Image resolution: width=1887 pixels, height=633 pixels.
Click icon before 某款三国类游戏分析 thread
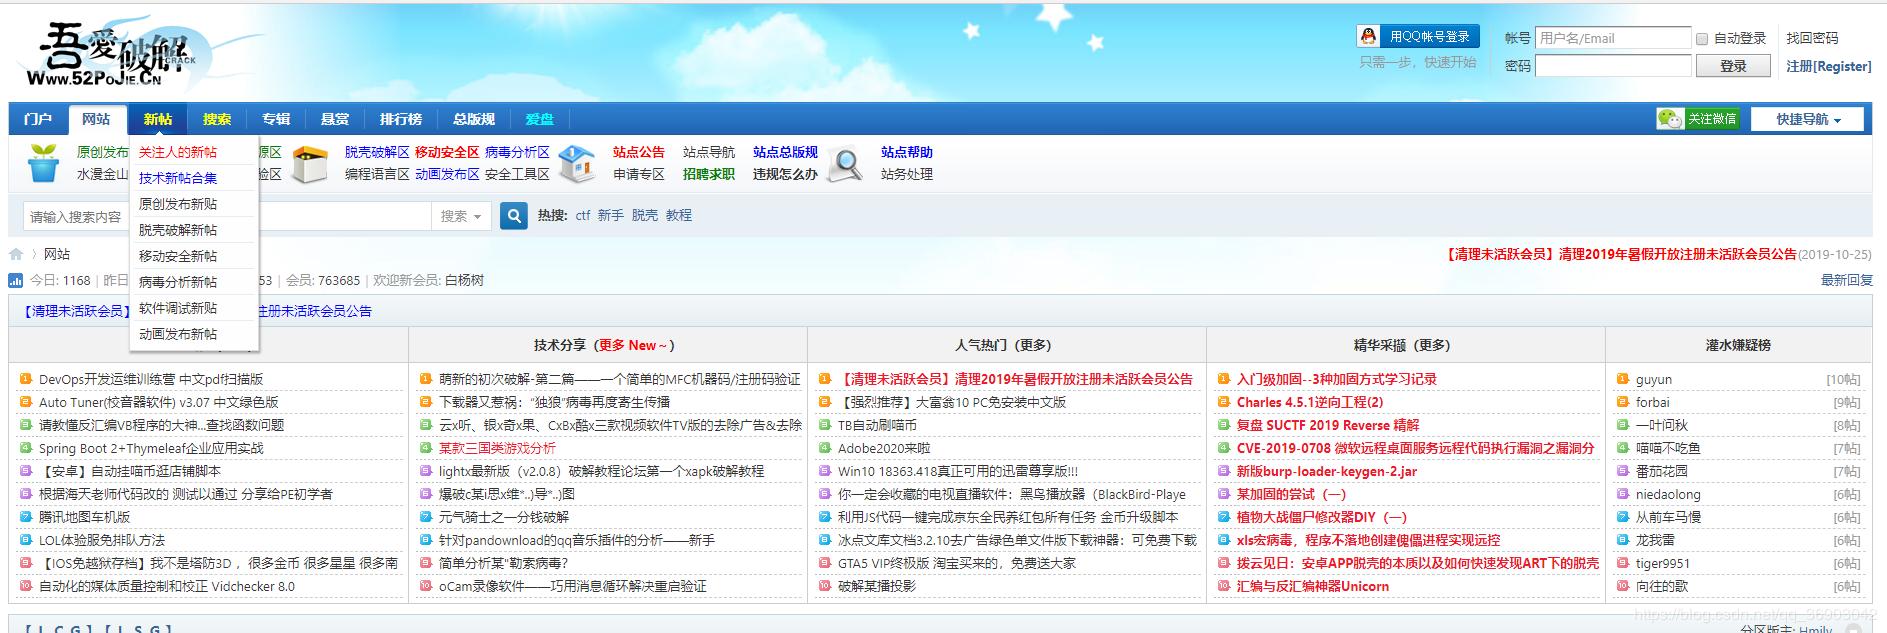tap(426, 448)
